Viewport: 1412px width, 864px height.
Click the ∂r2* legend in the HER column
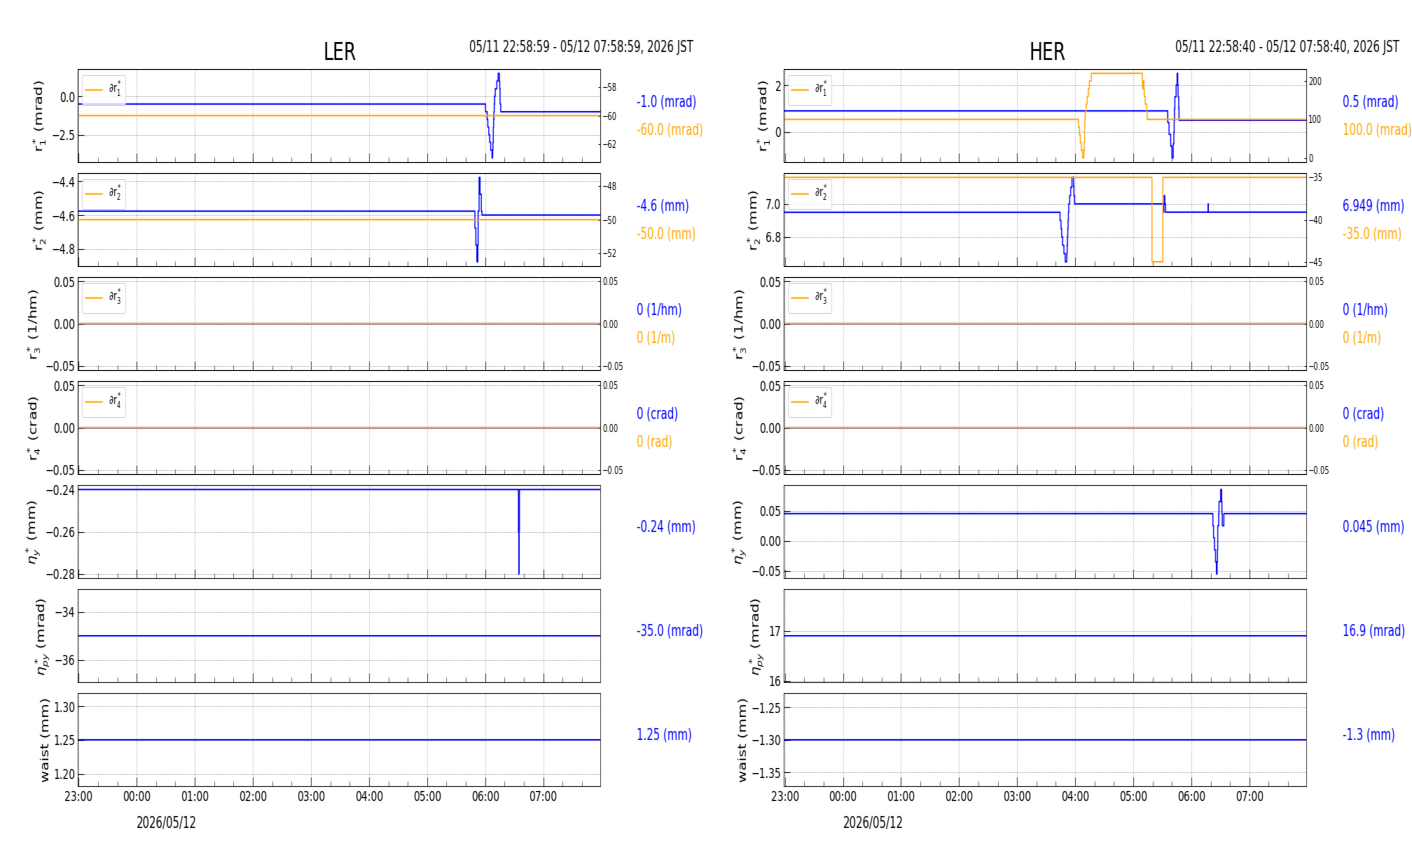[x=810, y=193]
